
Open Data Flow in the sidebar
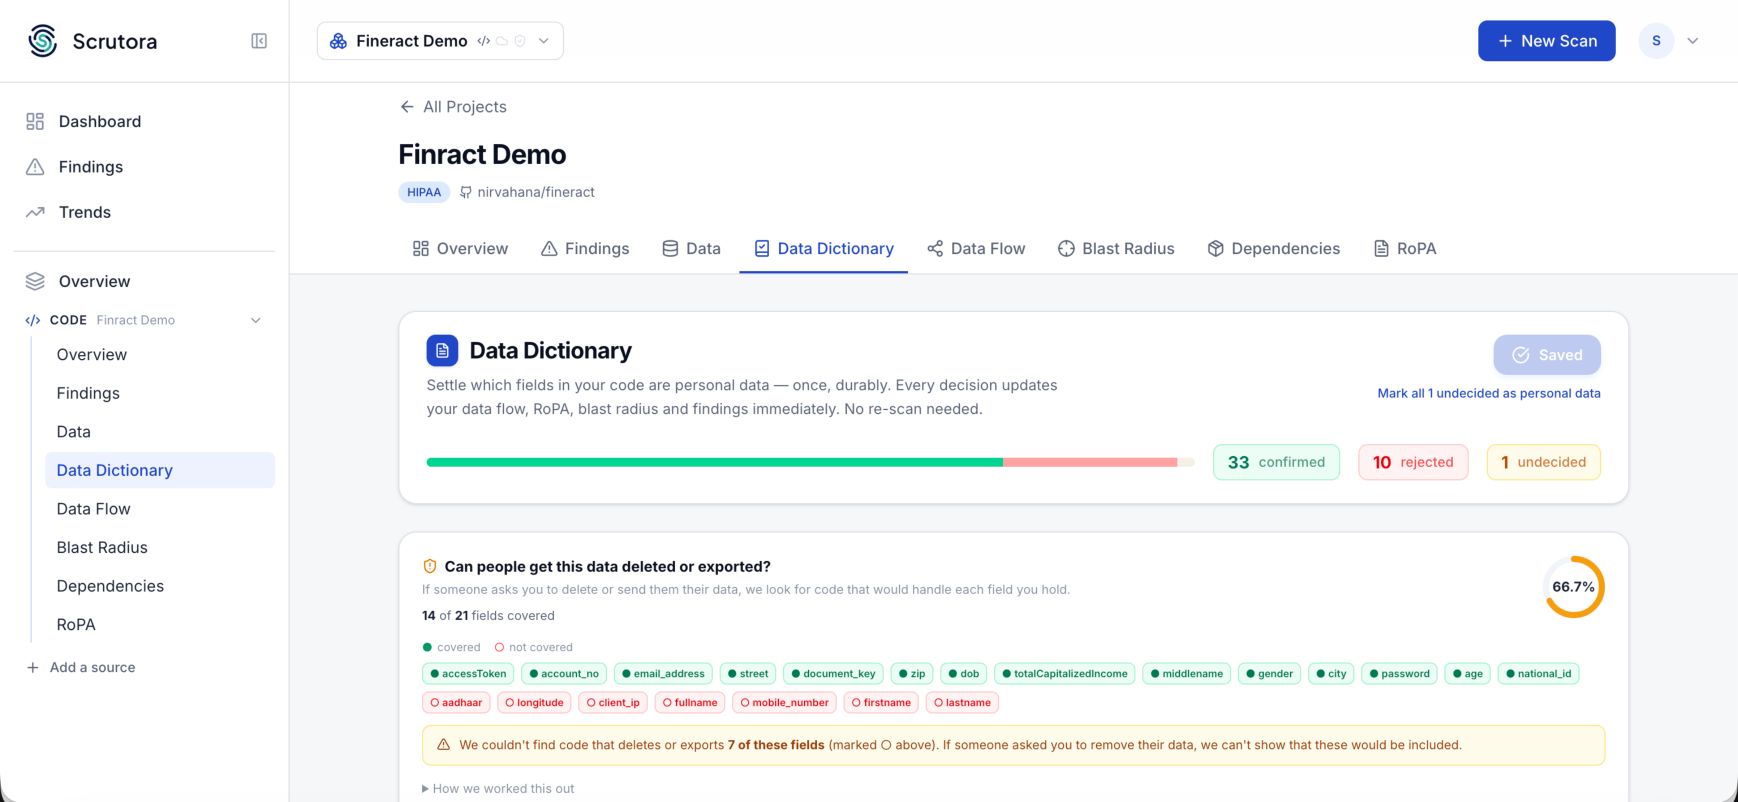click(160, 509)
